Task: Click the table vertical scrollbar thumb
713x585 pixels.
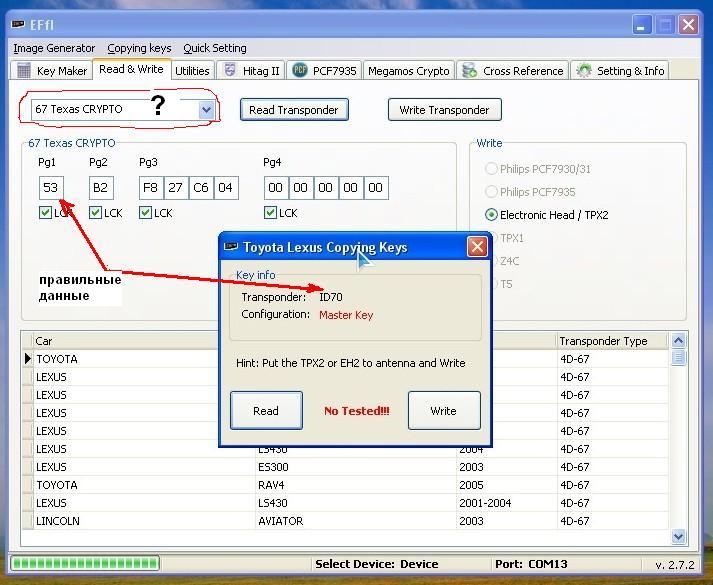Action: point(678,357)
